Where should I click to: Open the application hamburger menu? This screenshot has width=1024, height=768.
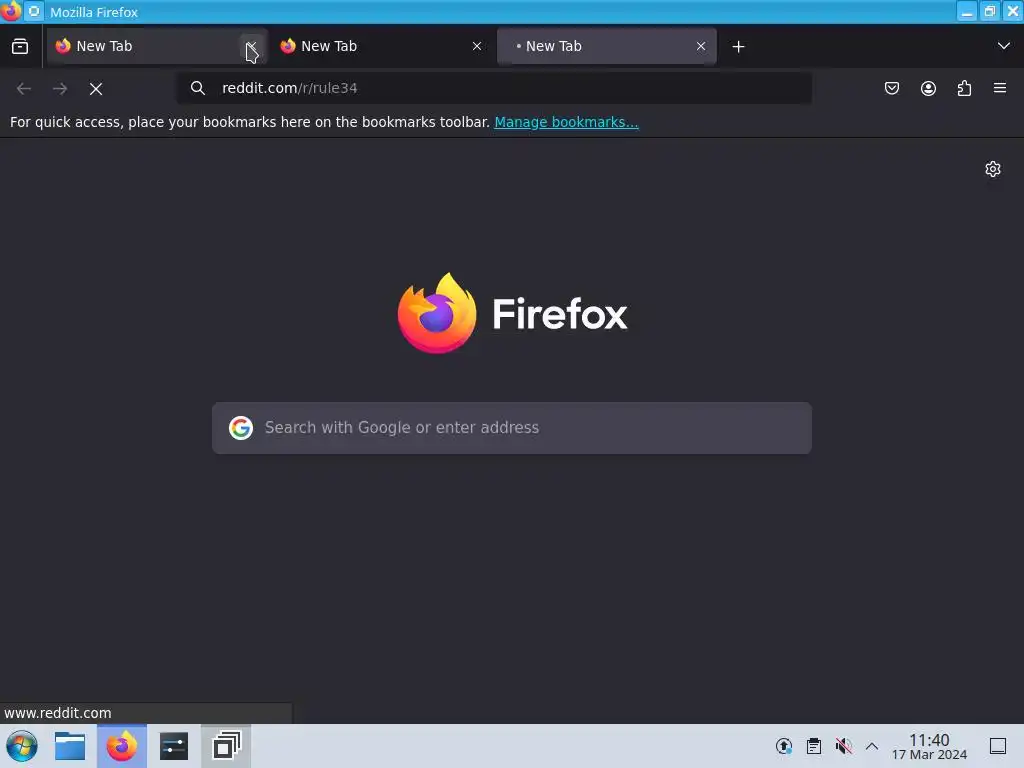point(1000,88)
